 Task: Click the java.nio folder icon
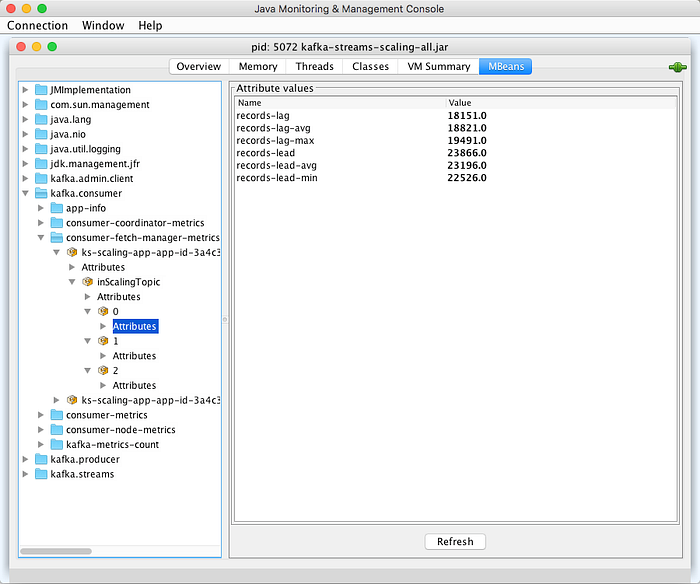tap(41, 134)
